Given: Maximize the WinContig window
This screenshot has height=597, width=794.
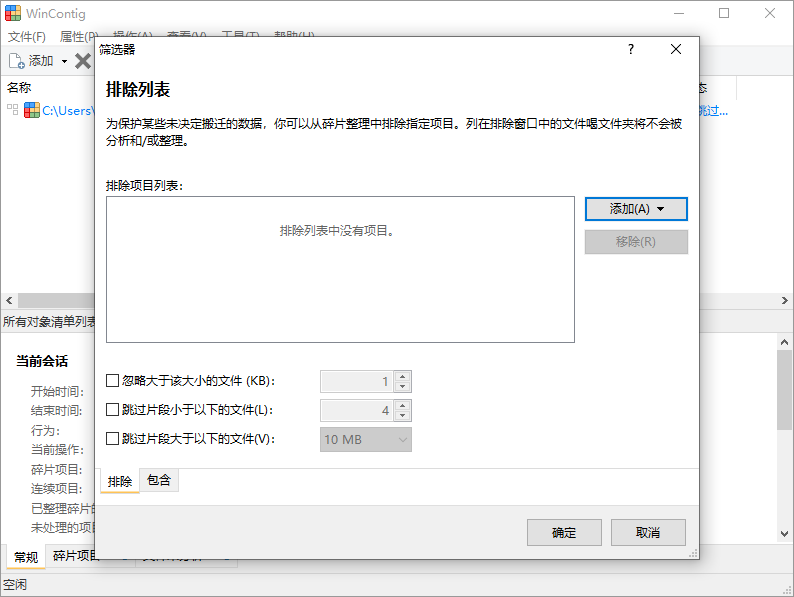Looking at the screenshot, I should click(724, 13).
